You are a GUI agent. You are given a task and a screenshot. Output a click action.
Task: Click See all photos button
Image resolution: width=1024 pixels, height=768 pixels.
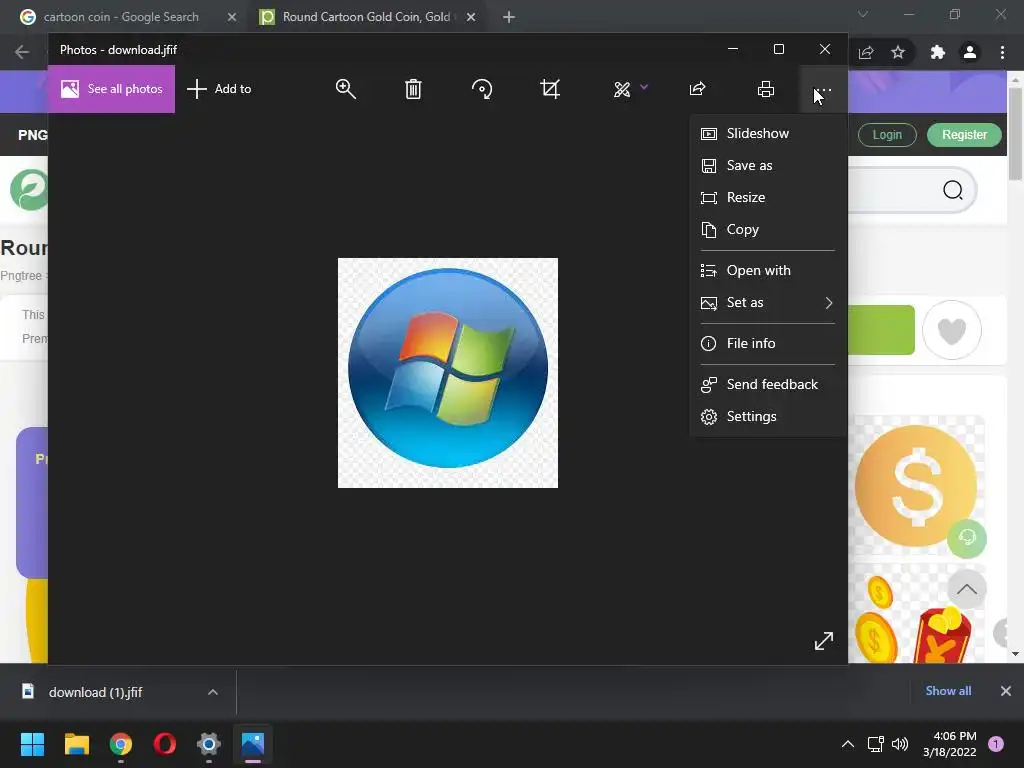pyautogui.click(x=111, y=89)
